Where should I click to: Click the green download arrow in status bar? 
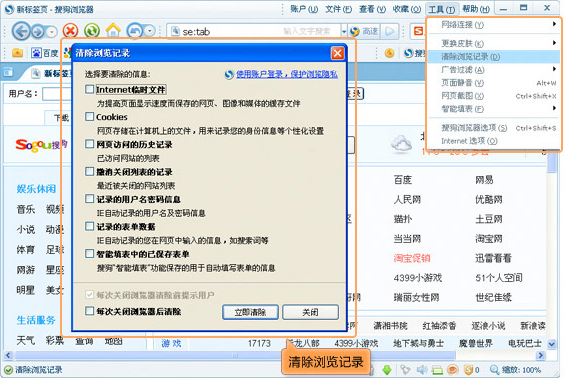click(x=387, y=370)
